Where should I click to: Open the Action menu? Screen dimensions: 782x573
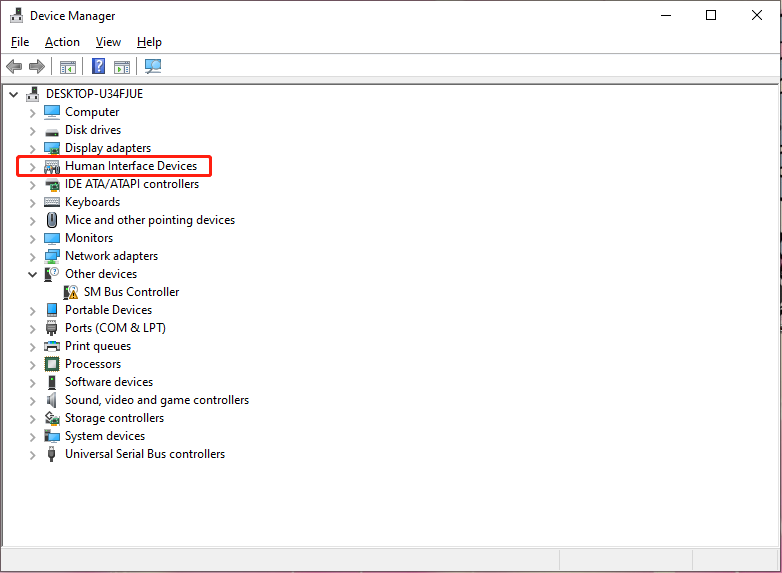[x=62, y=42]
